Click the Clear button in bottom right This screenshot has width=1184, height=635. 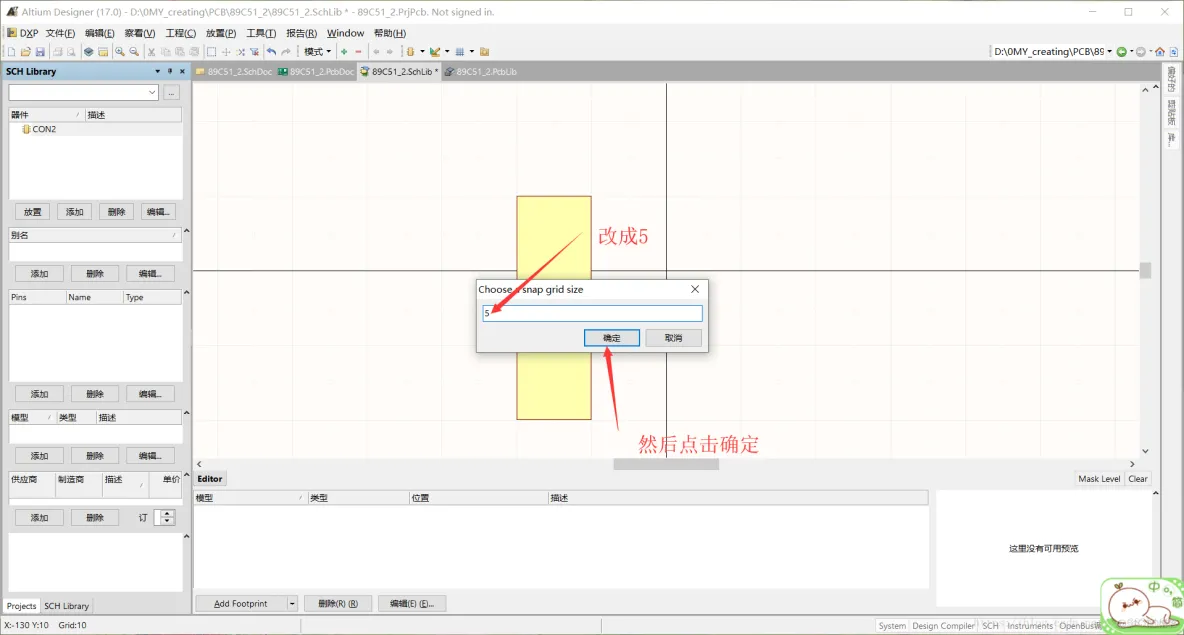[1138, 479]
